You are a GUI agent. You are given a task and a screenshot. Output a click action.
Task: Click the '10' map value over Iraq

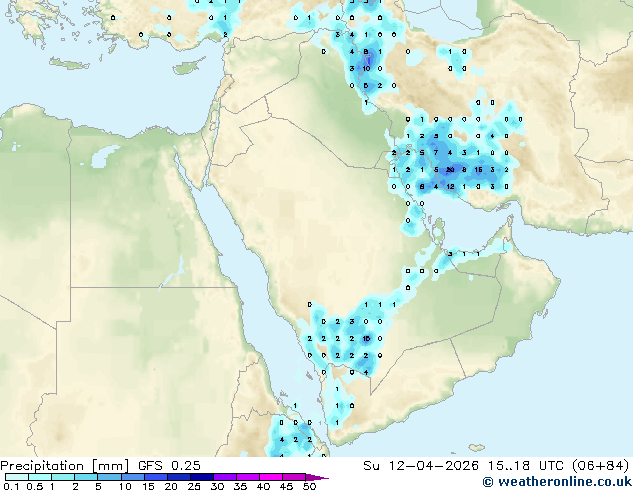click(x=366, y=69)
